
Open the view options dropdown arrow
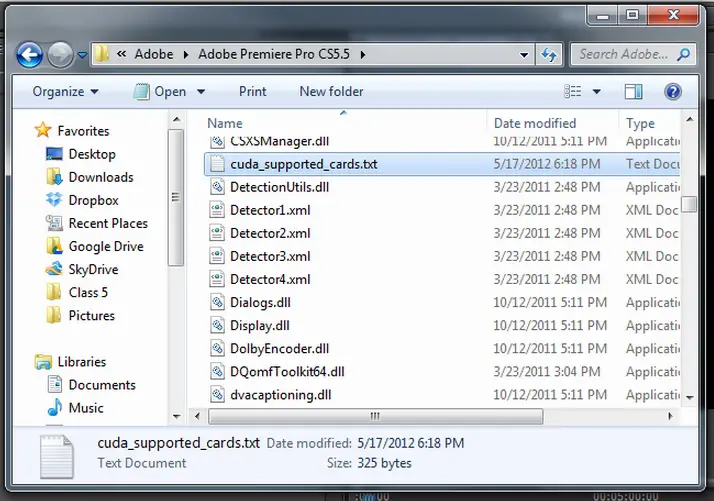[596, 92]
